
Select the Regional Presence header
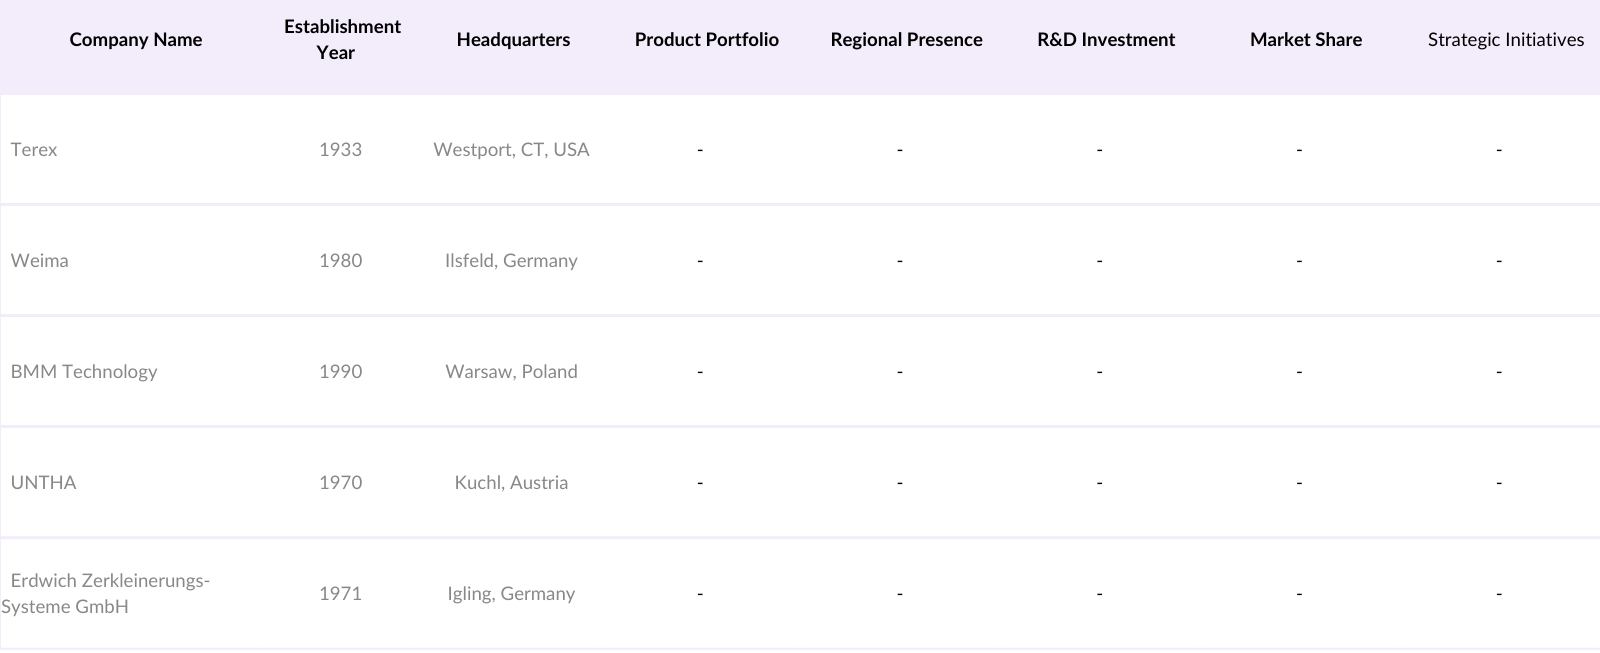pos(906,40)
